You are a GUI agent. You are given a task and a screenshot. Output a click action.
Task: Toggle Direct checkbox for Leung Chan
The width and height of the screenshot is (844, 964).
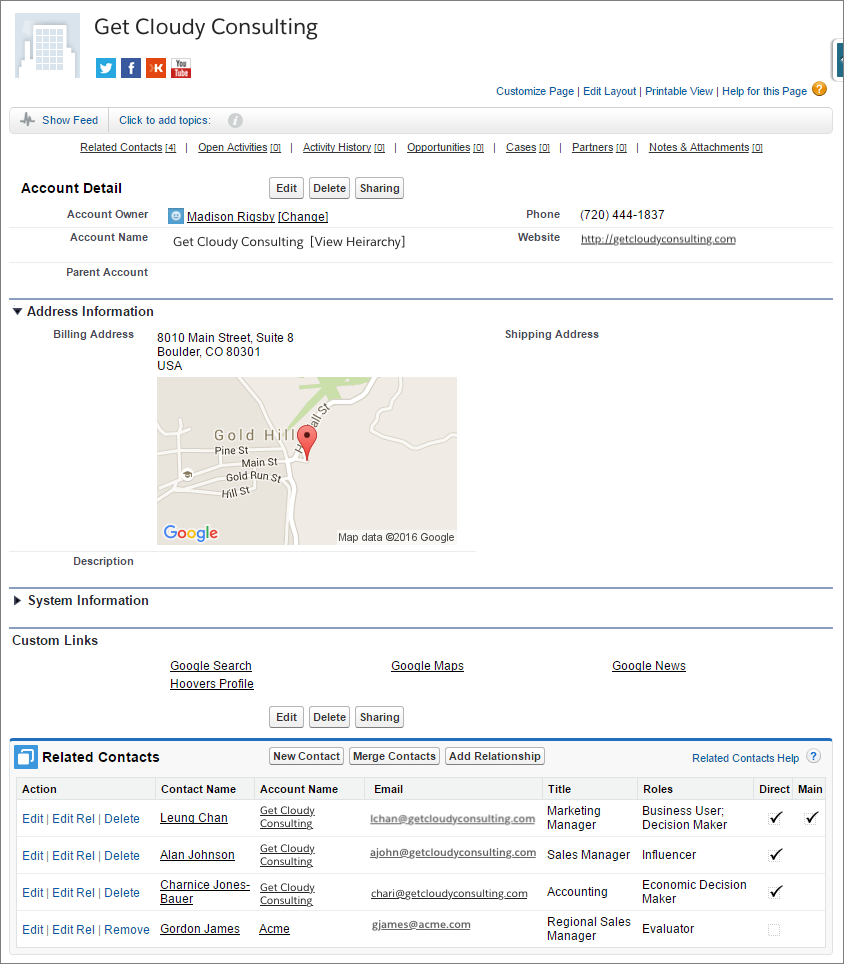(x=776, y=818)
